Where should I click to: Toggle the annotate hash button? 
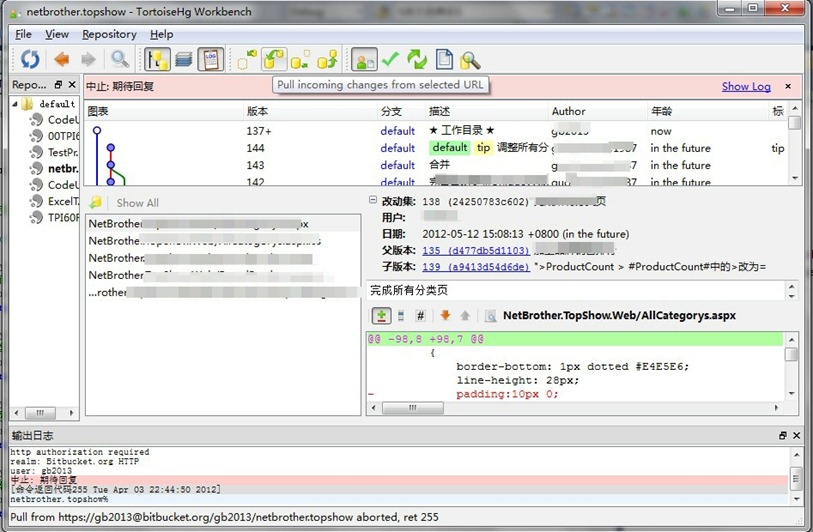pos(420,315)
